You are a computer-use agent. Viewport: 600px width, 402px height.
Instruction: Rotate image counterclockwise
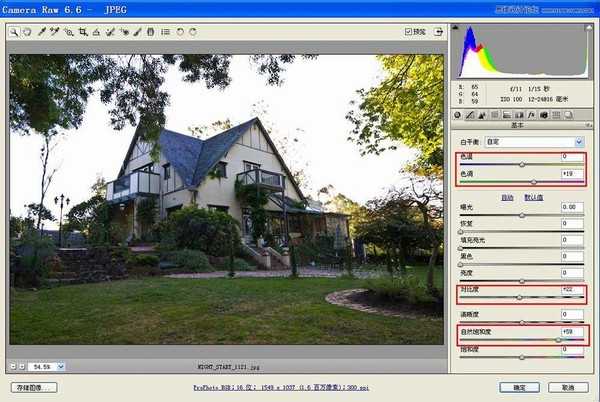coord(179,32)
